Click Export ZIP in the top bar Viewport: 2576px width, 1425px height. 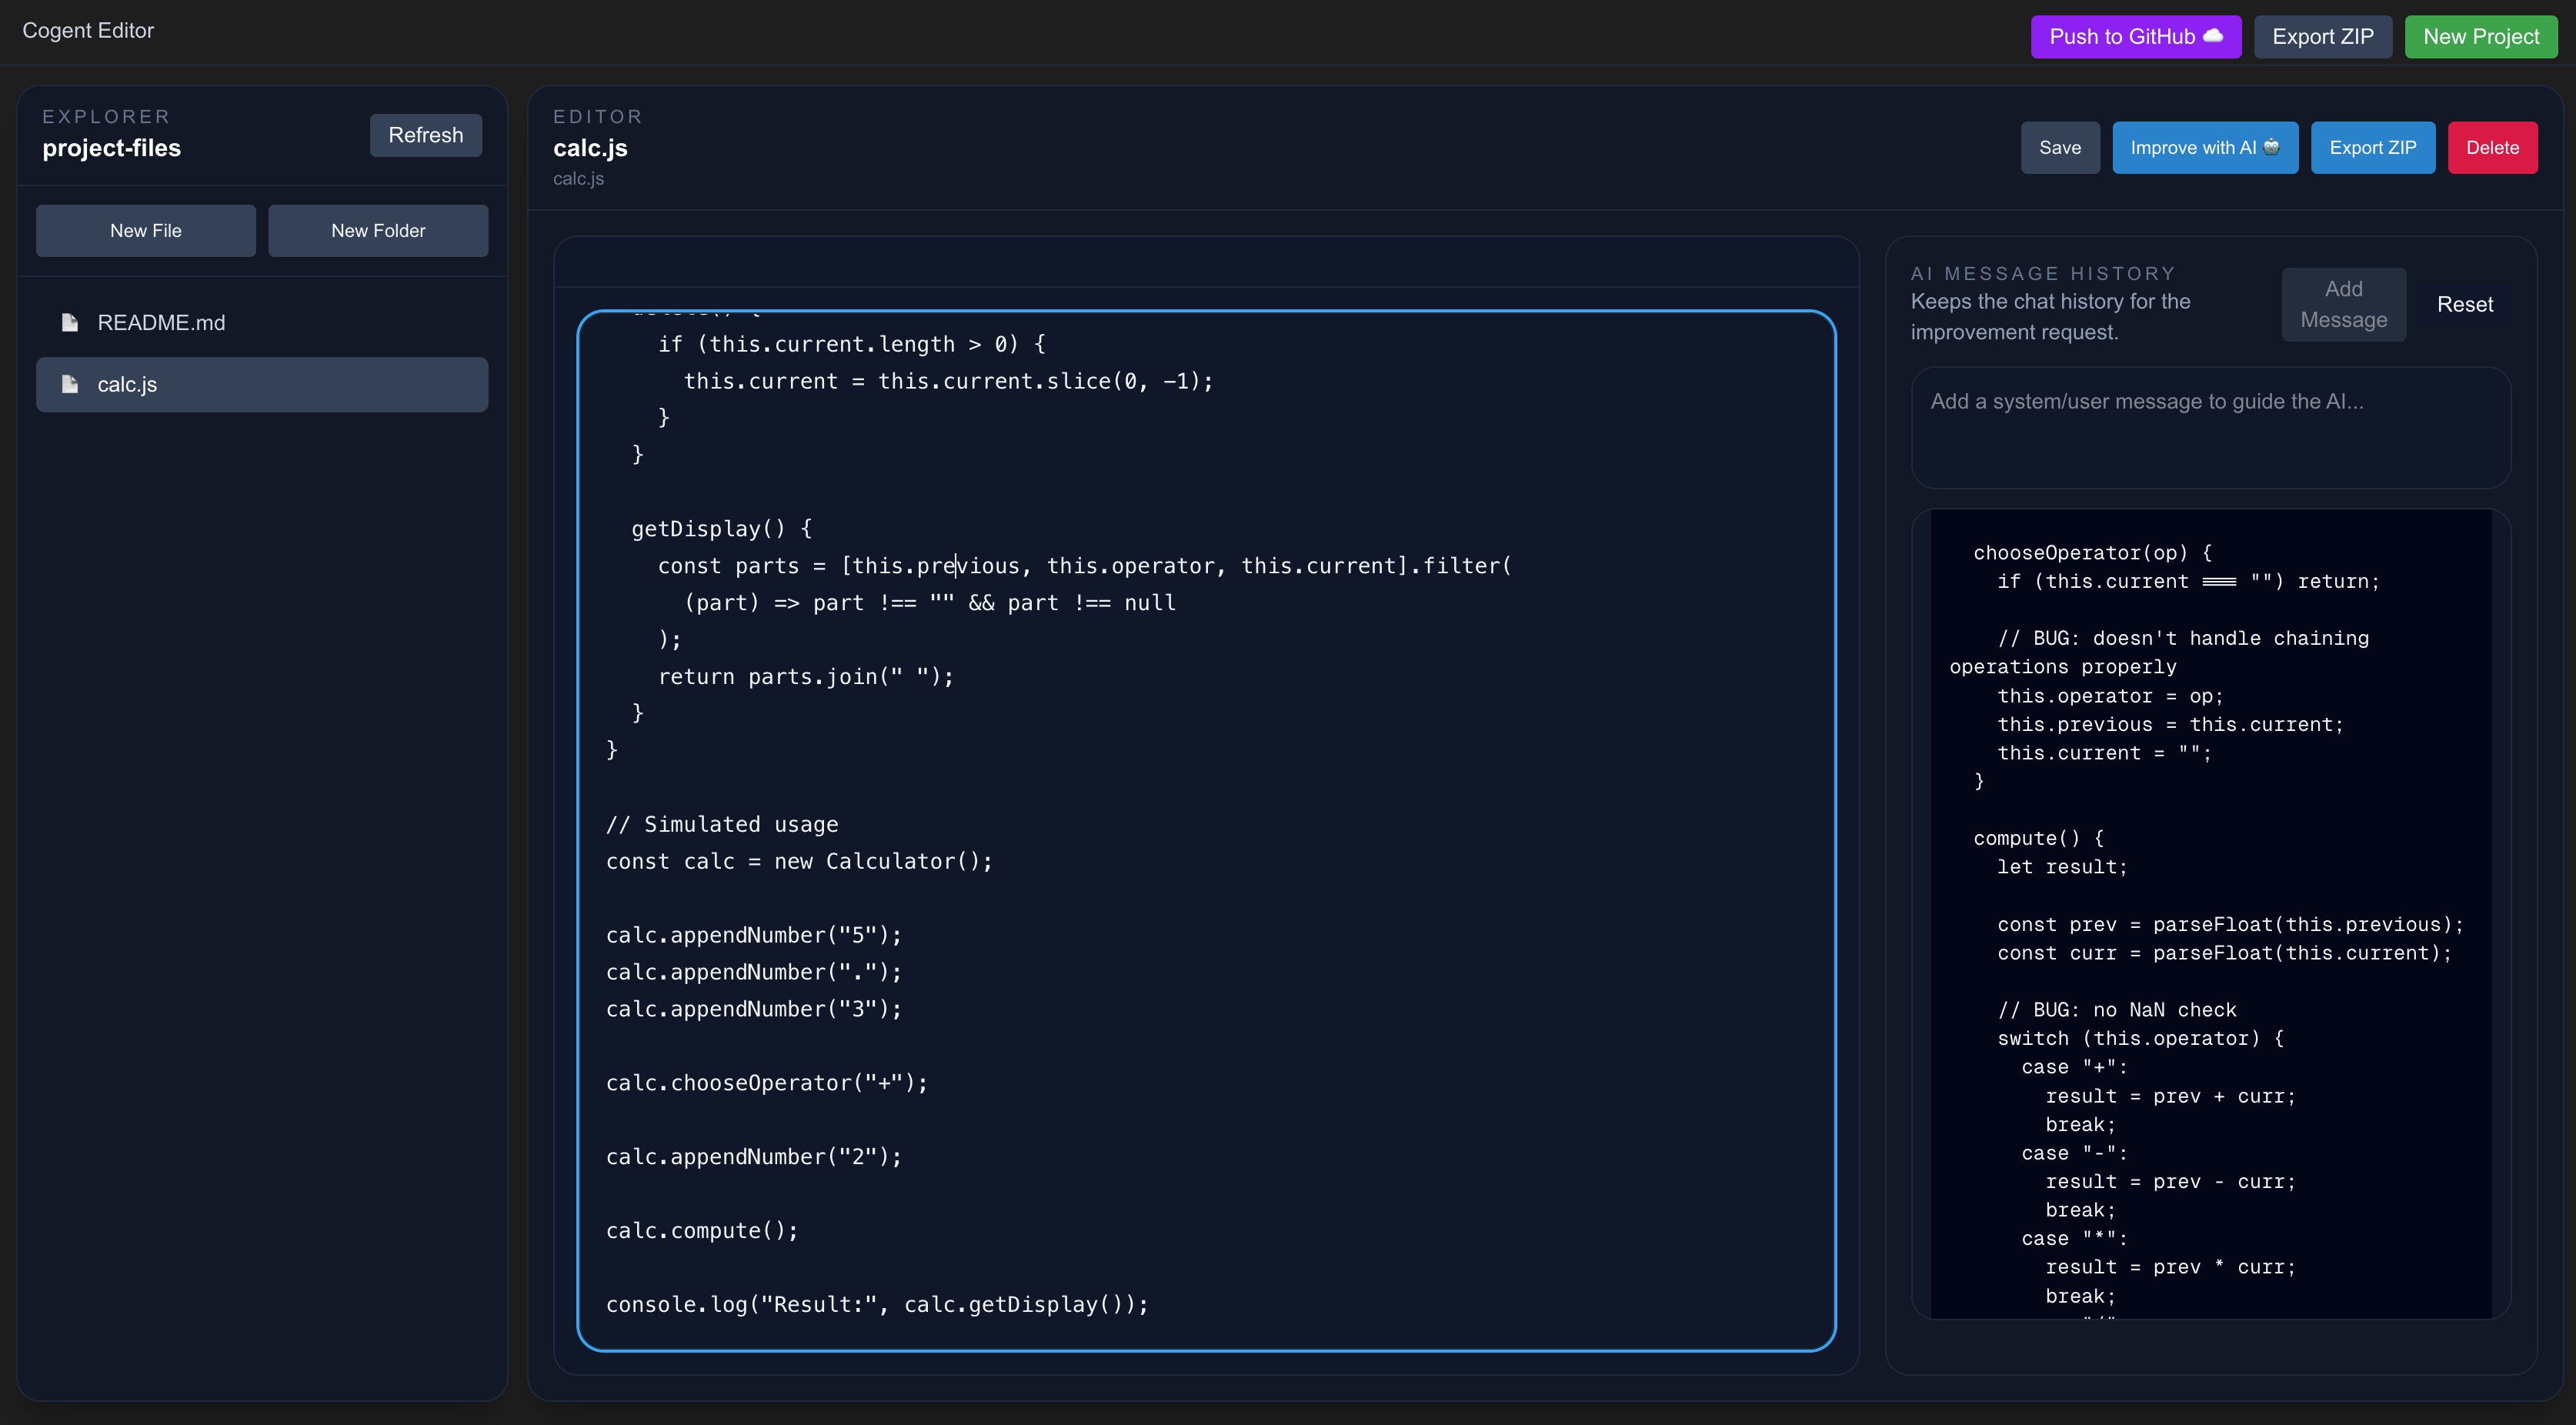(x=2322, y=36)
